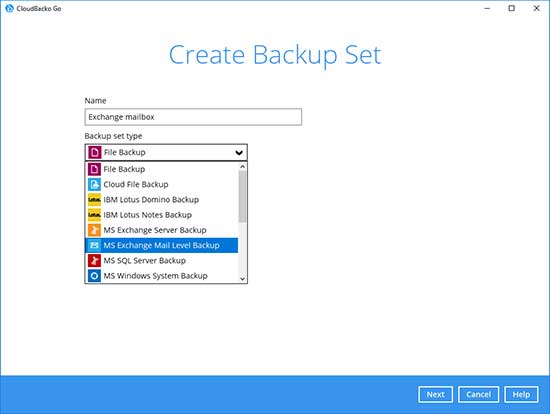
Task: Select MS Exchange Mail Level Backup option
Action: [x=162, y=245]
